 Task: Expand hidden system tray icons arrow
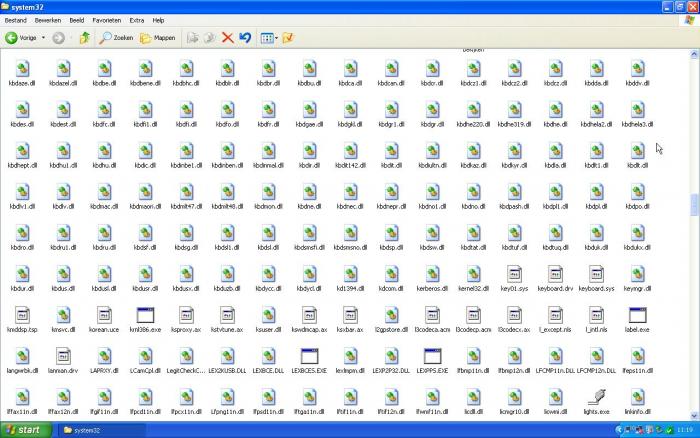(x=619, y=430)
